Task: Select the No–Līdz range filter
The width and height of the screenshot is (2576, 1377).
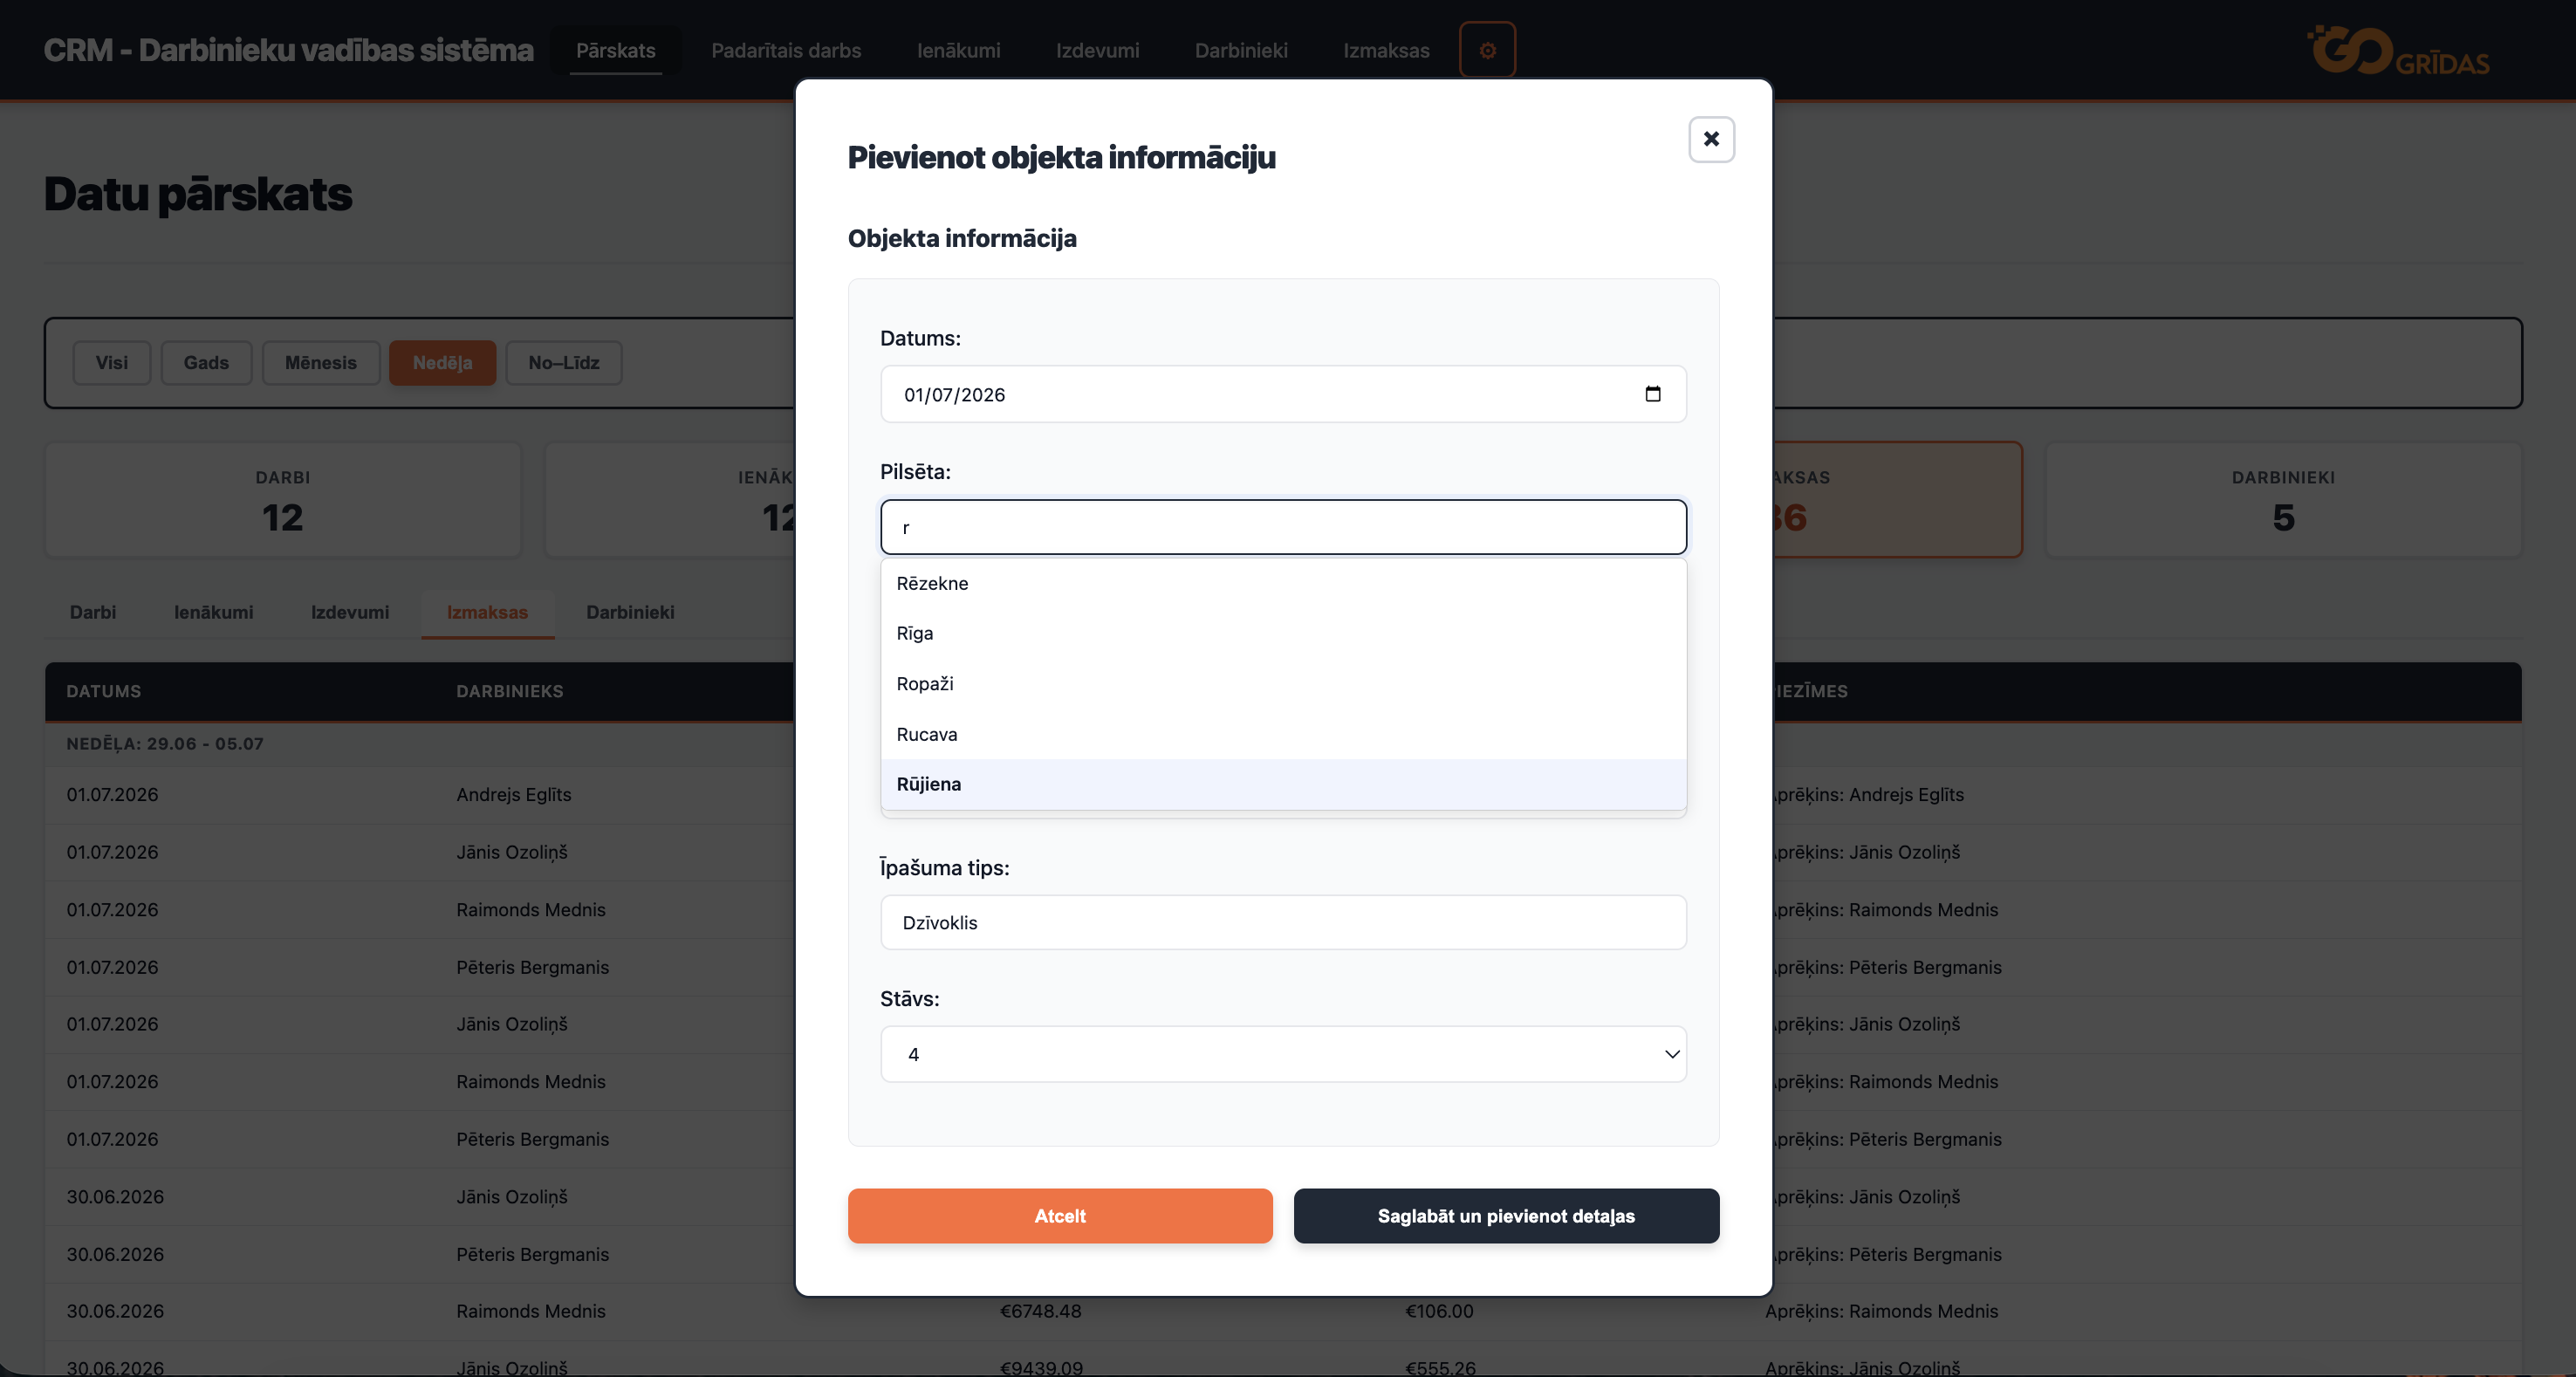Action: pyautogui.click(x=564, y=363)
